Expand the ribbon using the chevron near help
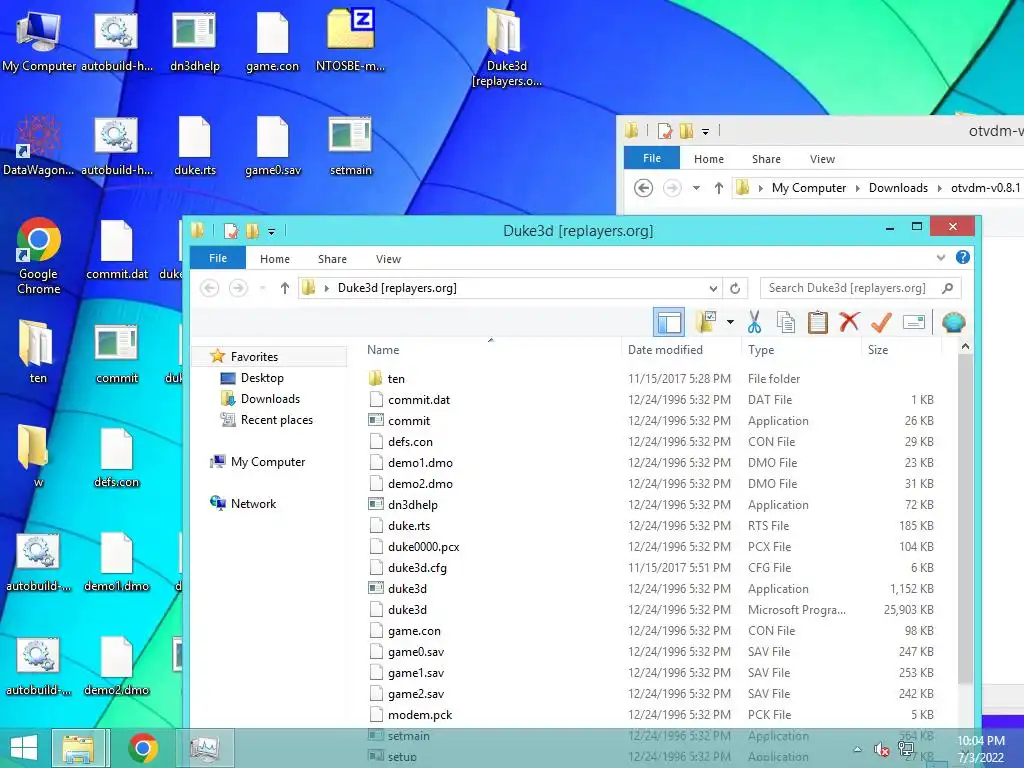The height and width of the screenshot is (768, 1024). [940, 257]
